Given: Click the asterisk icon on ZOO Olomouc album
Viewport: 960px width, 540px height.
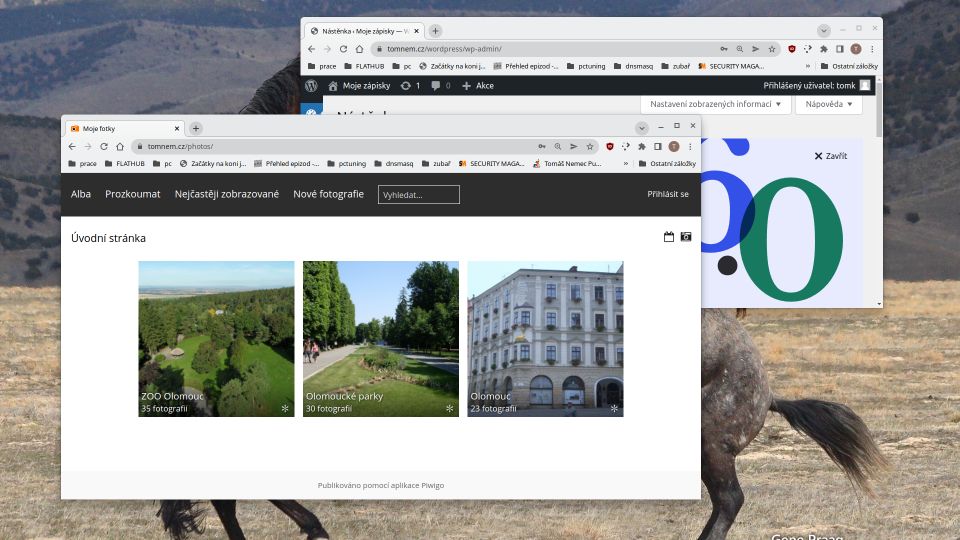Looking at the screenshot, I should pyautogui.click(x=285, y=408).
